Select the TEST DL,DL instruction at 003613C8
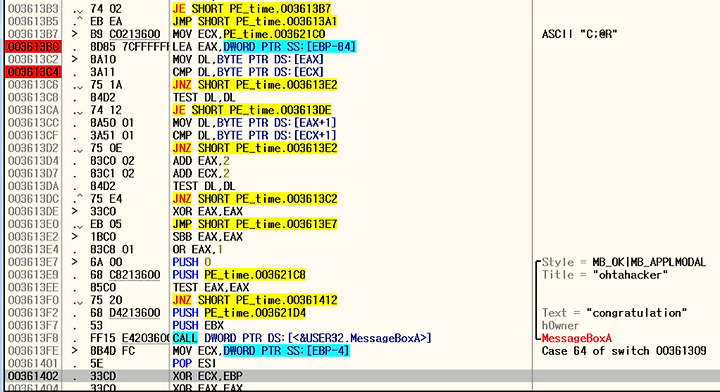 click(204, 97)
